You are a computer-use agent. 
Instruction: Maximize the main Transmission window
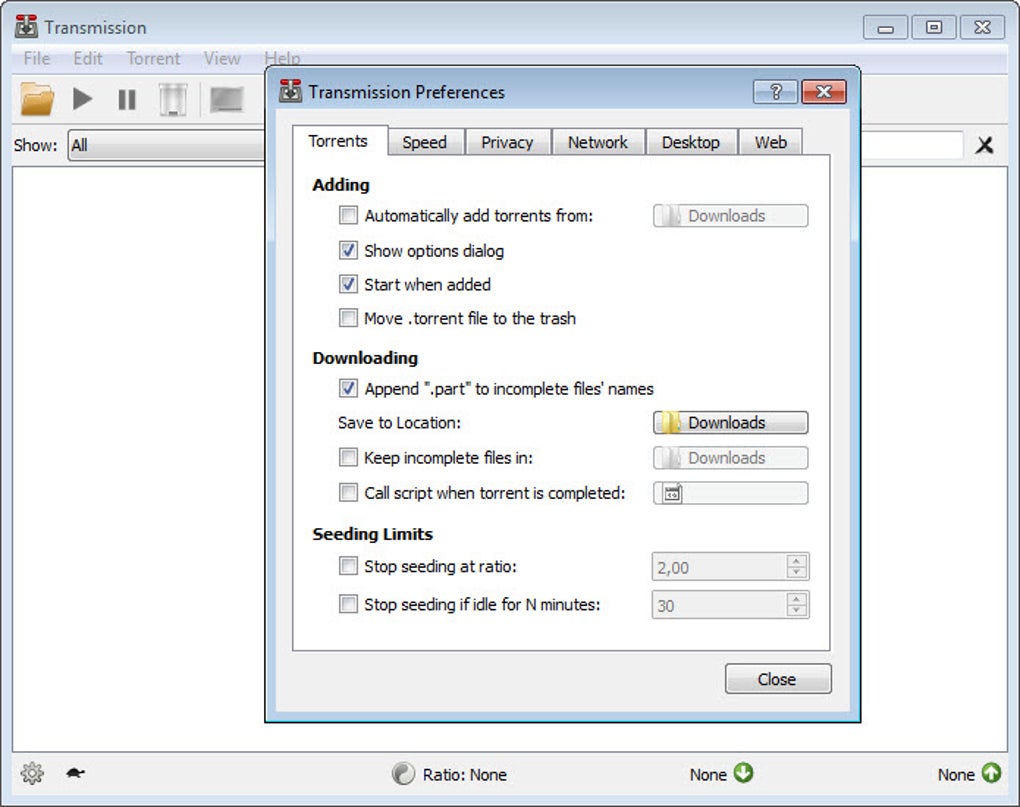point(933,28)
